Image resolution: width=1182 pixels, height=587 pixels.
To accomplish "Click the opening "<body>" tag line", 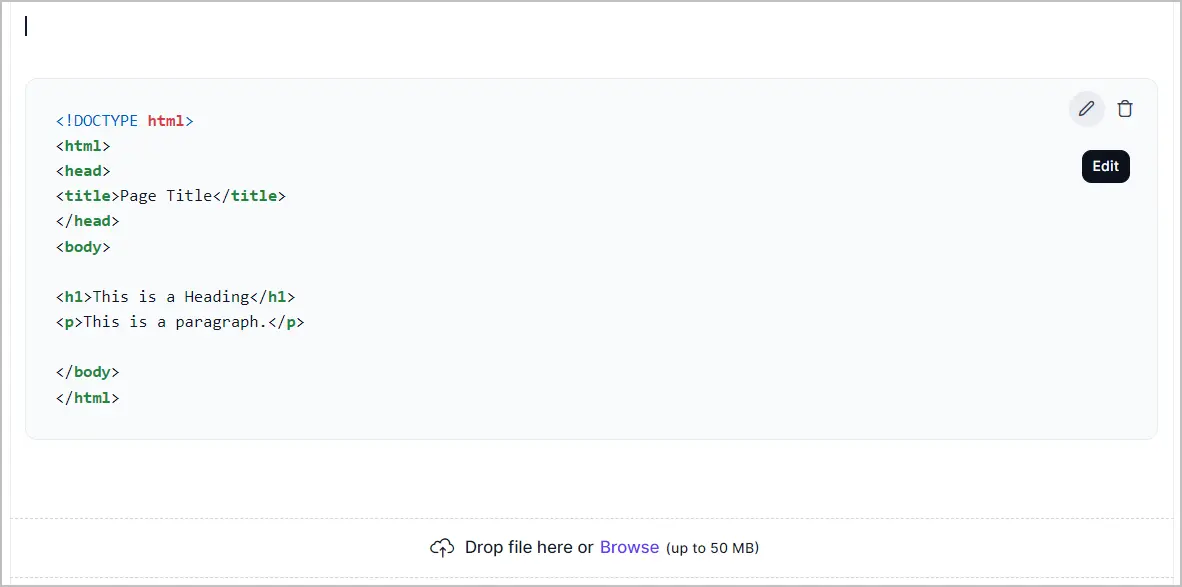I will pos(83,246).
